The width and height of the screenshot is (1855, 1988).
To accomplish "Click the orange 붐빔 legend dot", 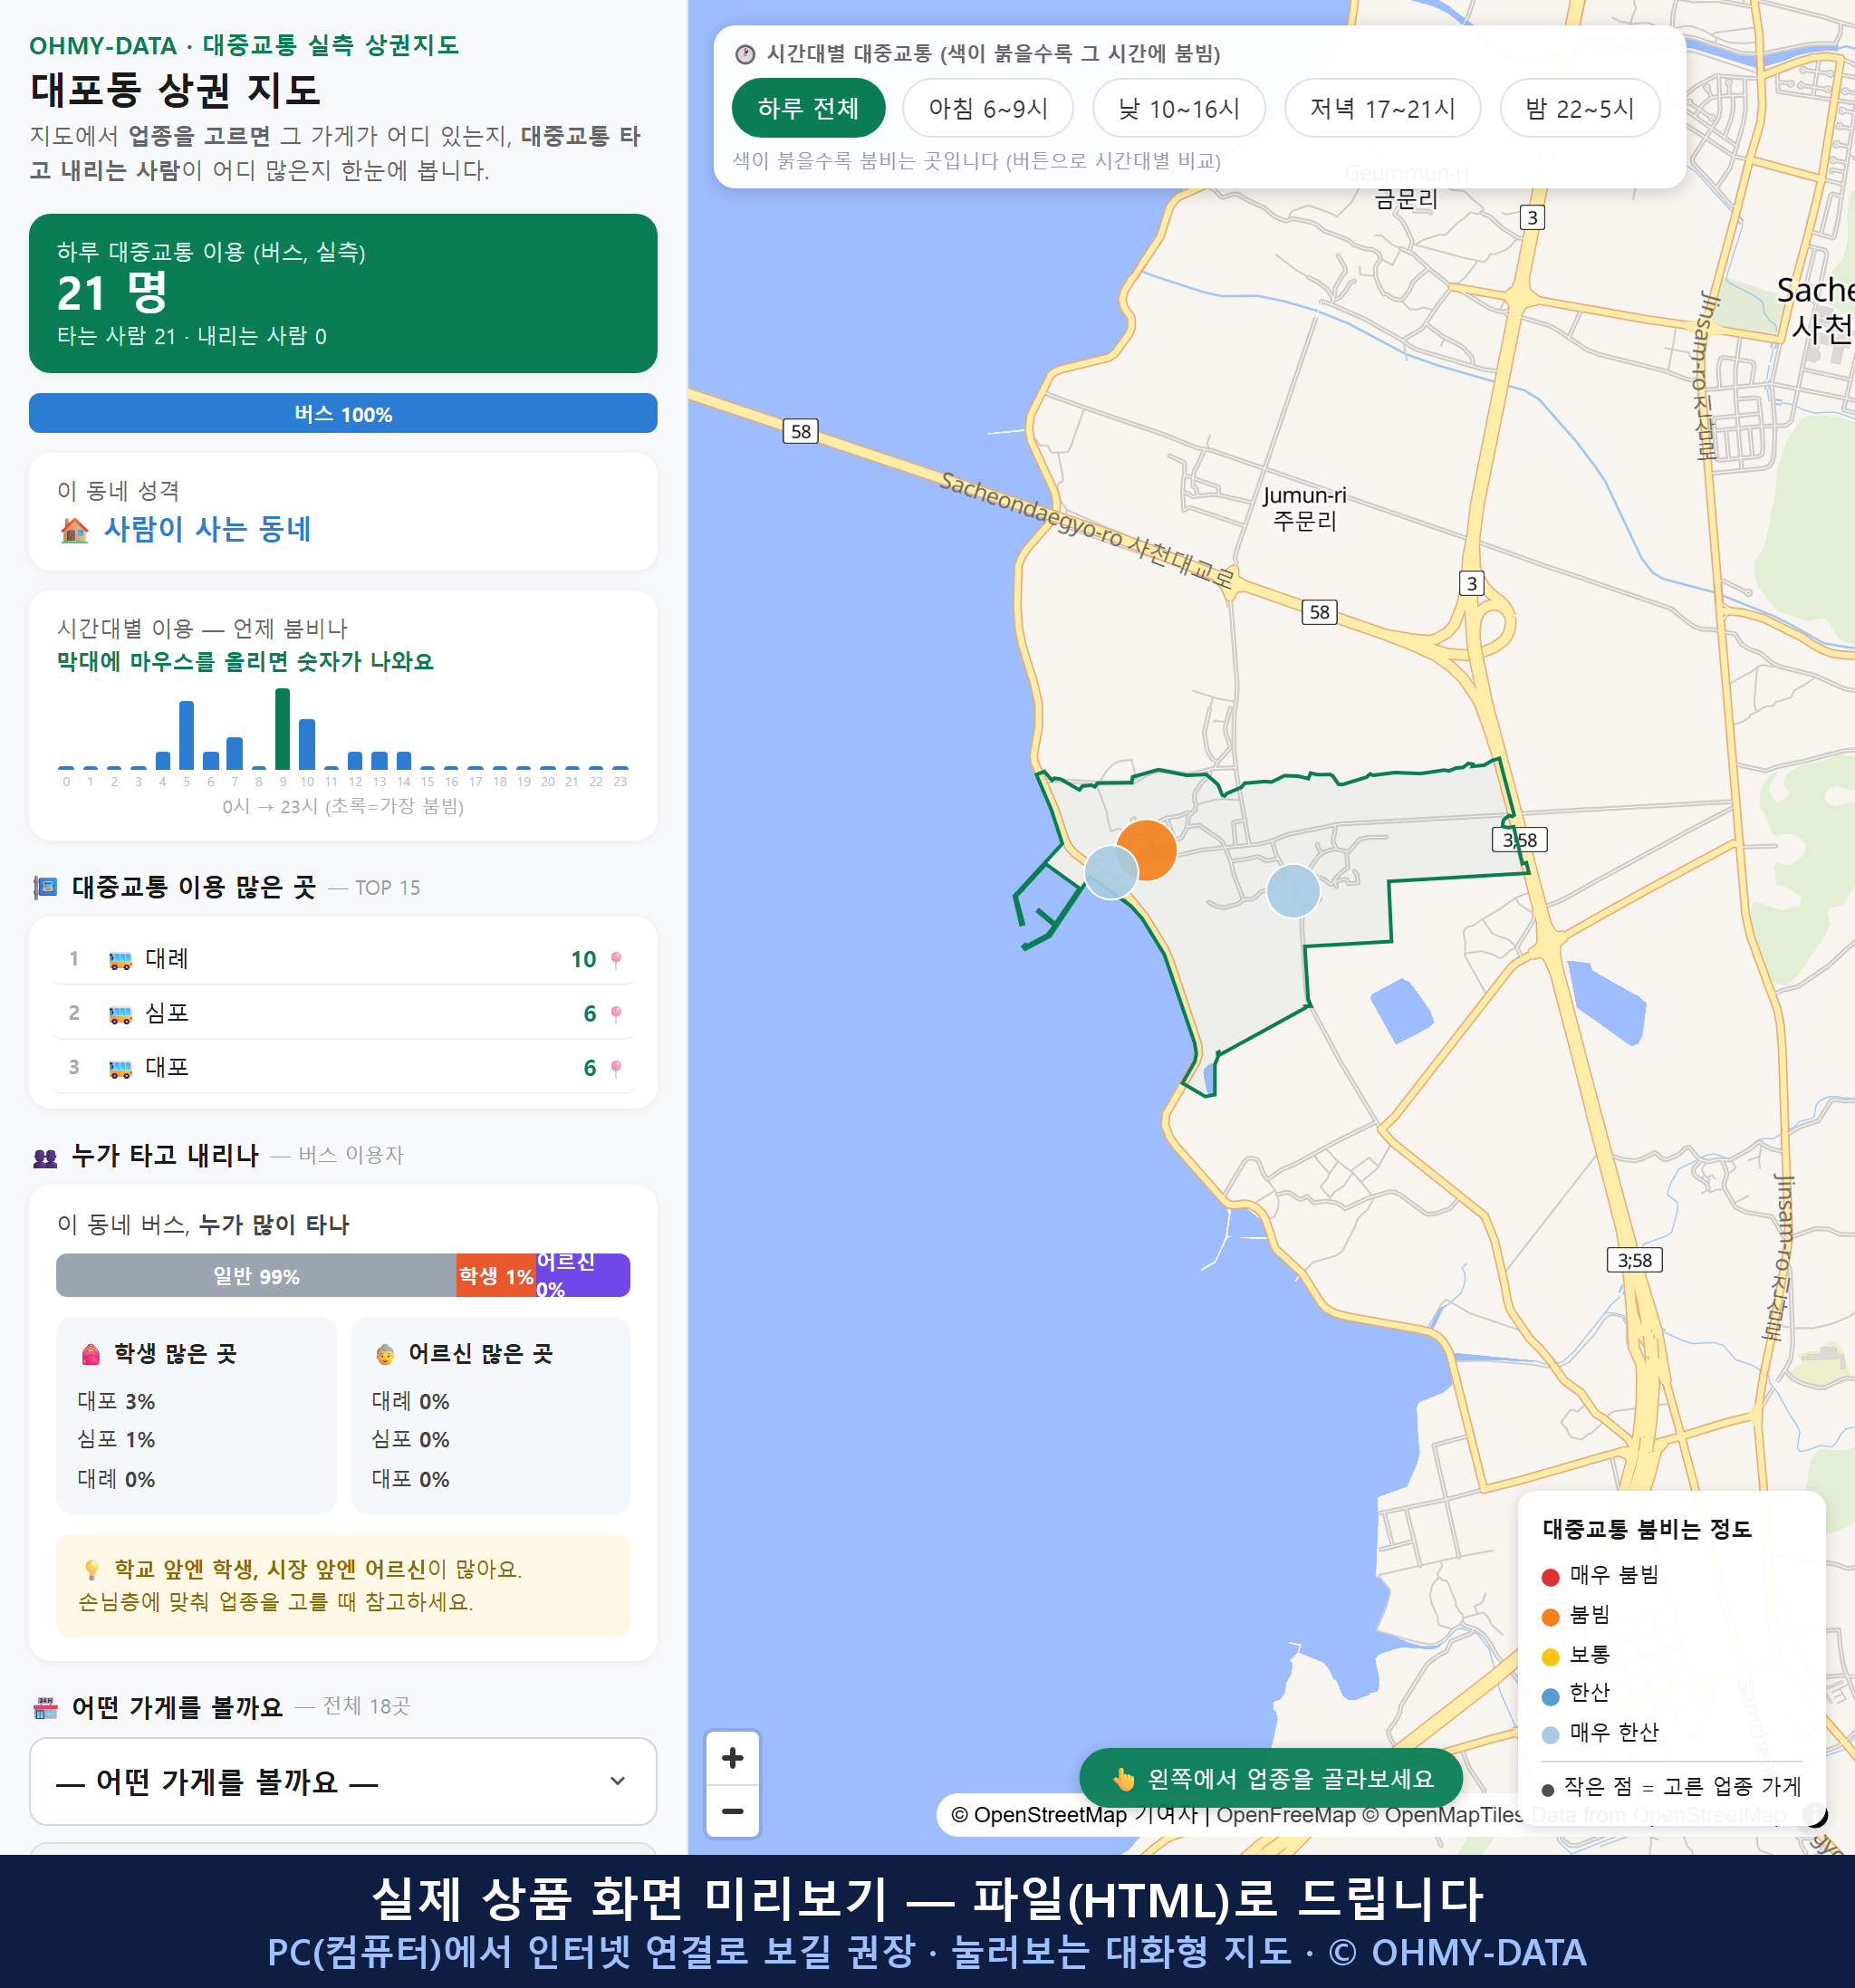I will click(1550, 1617).
